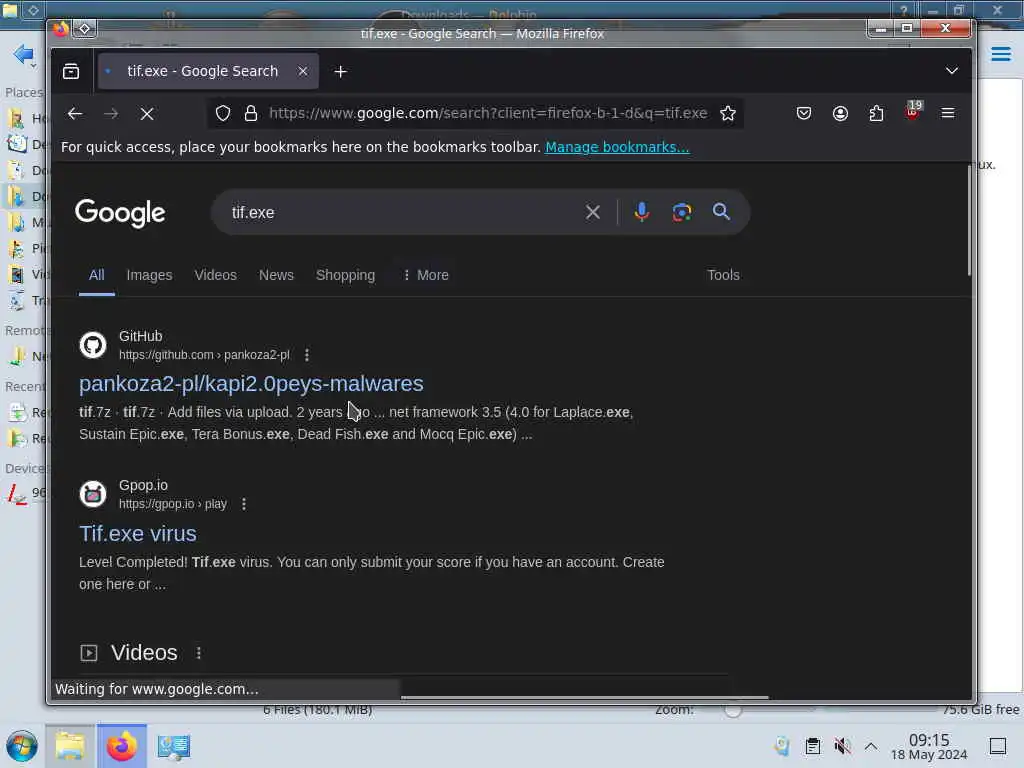Switch to Images results tab
This screenshot has width=1024, height=768.
[x=150, y=275]
